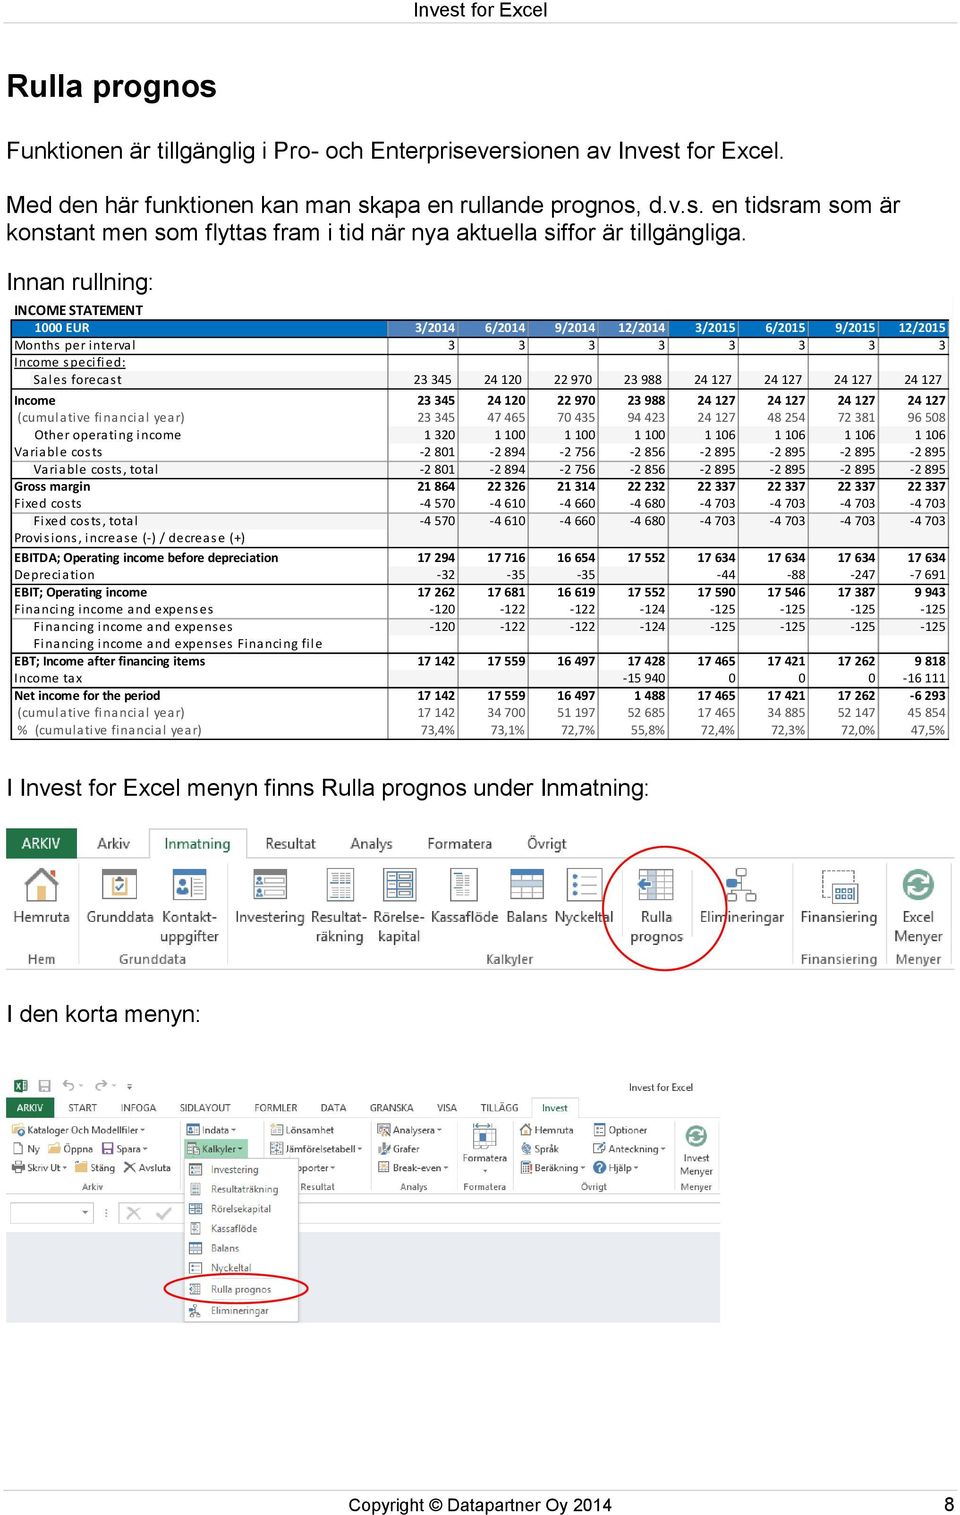Open the Skriv Ut dropdown

(40, 1168)
